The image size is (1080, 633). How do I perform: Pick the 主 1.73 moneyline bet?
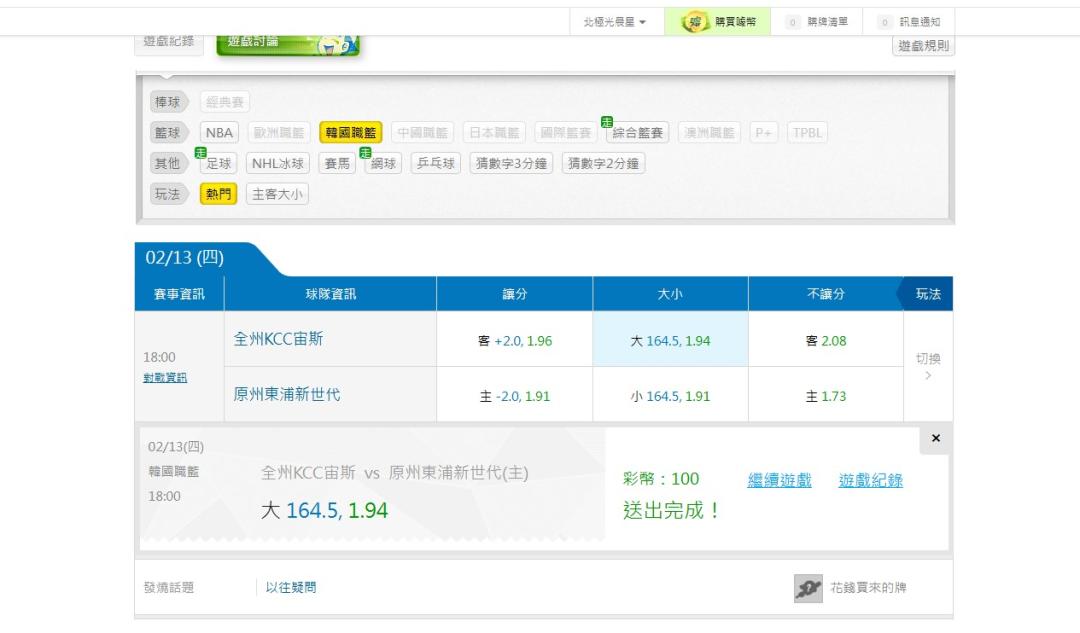pyautogui.click(x=826, y=396)
